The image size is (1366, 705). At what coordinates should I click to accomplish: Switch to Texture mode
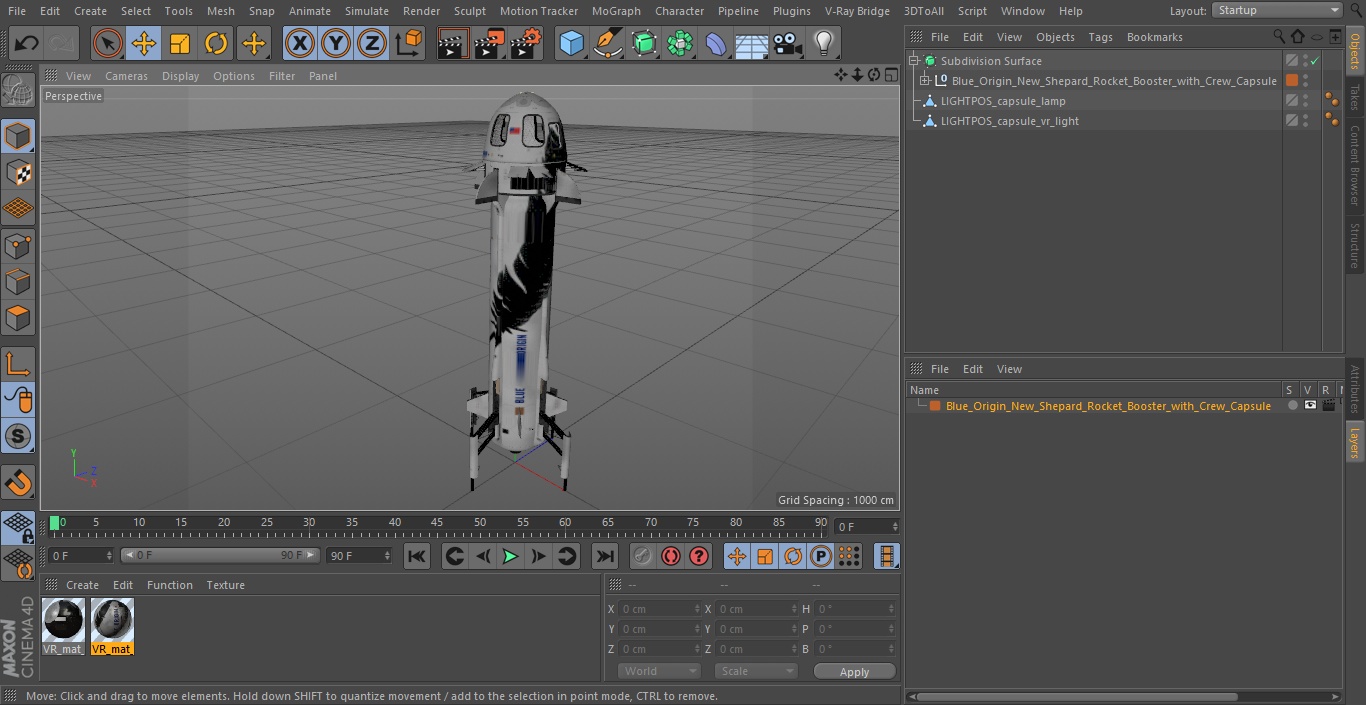[x=18, y=172]
